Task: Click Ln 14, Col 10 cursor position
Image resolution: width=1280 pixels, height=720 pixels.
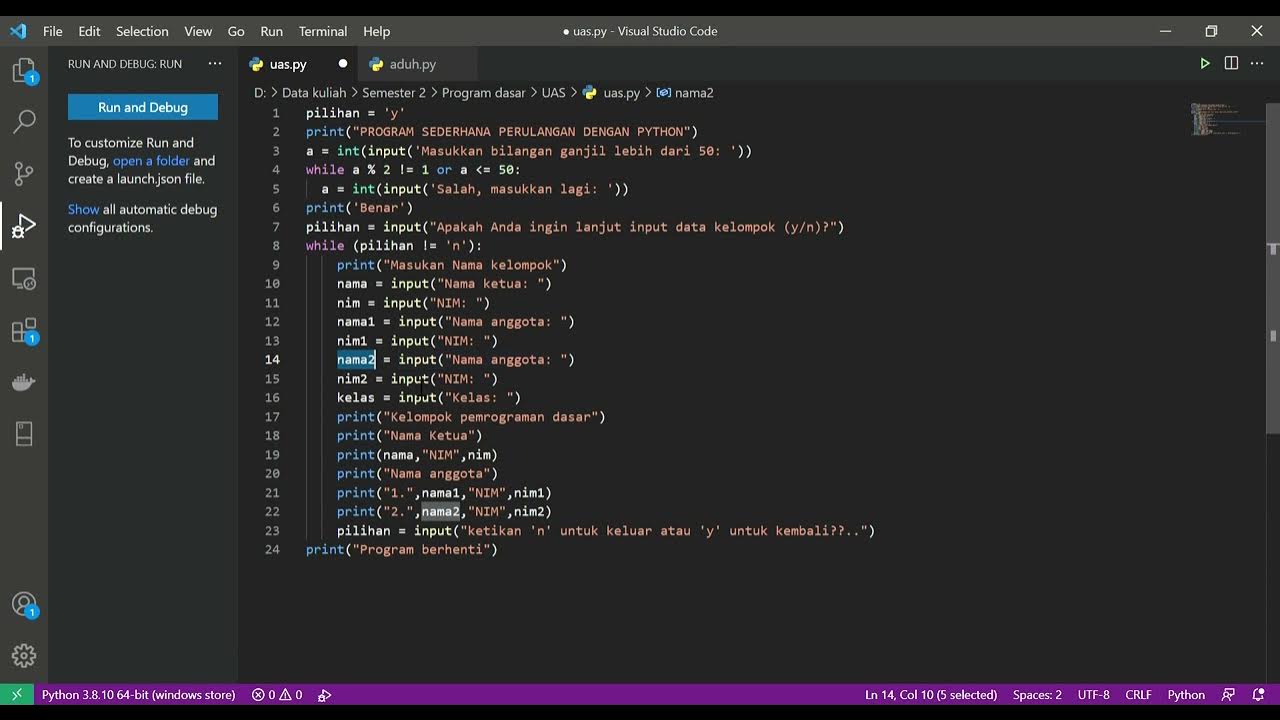Action: click(930, 694)
